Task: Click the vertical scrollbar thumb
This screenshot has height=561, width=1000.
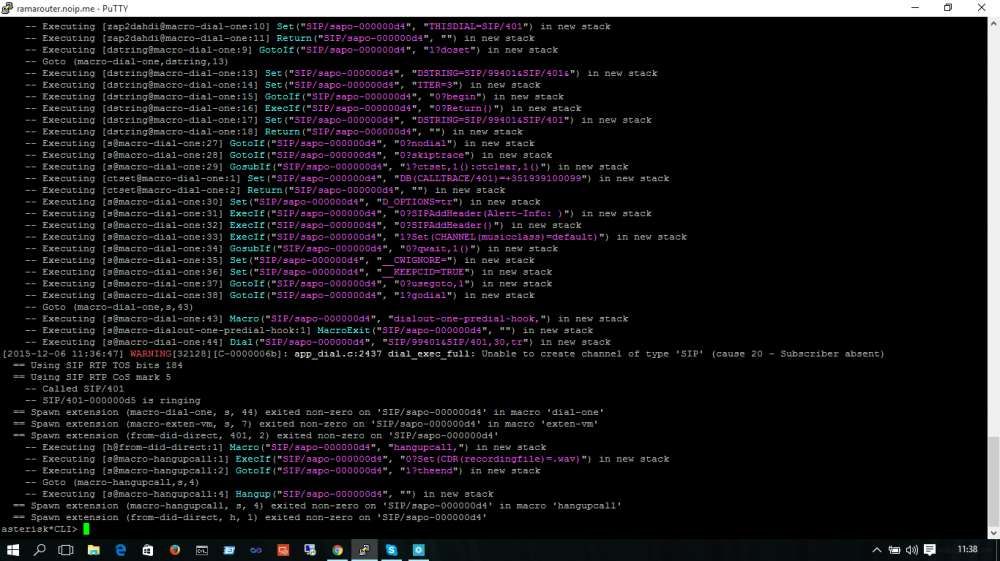Action: 994,480
